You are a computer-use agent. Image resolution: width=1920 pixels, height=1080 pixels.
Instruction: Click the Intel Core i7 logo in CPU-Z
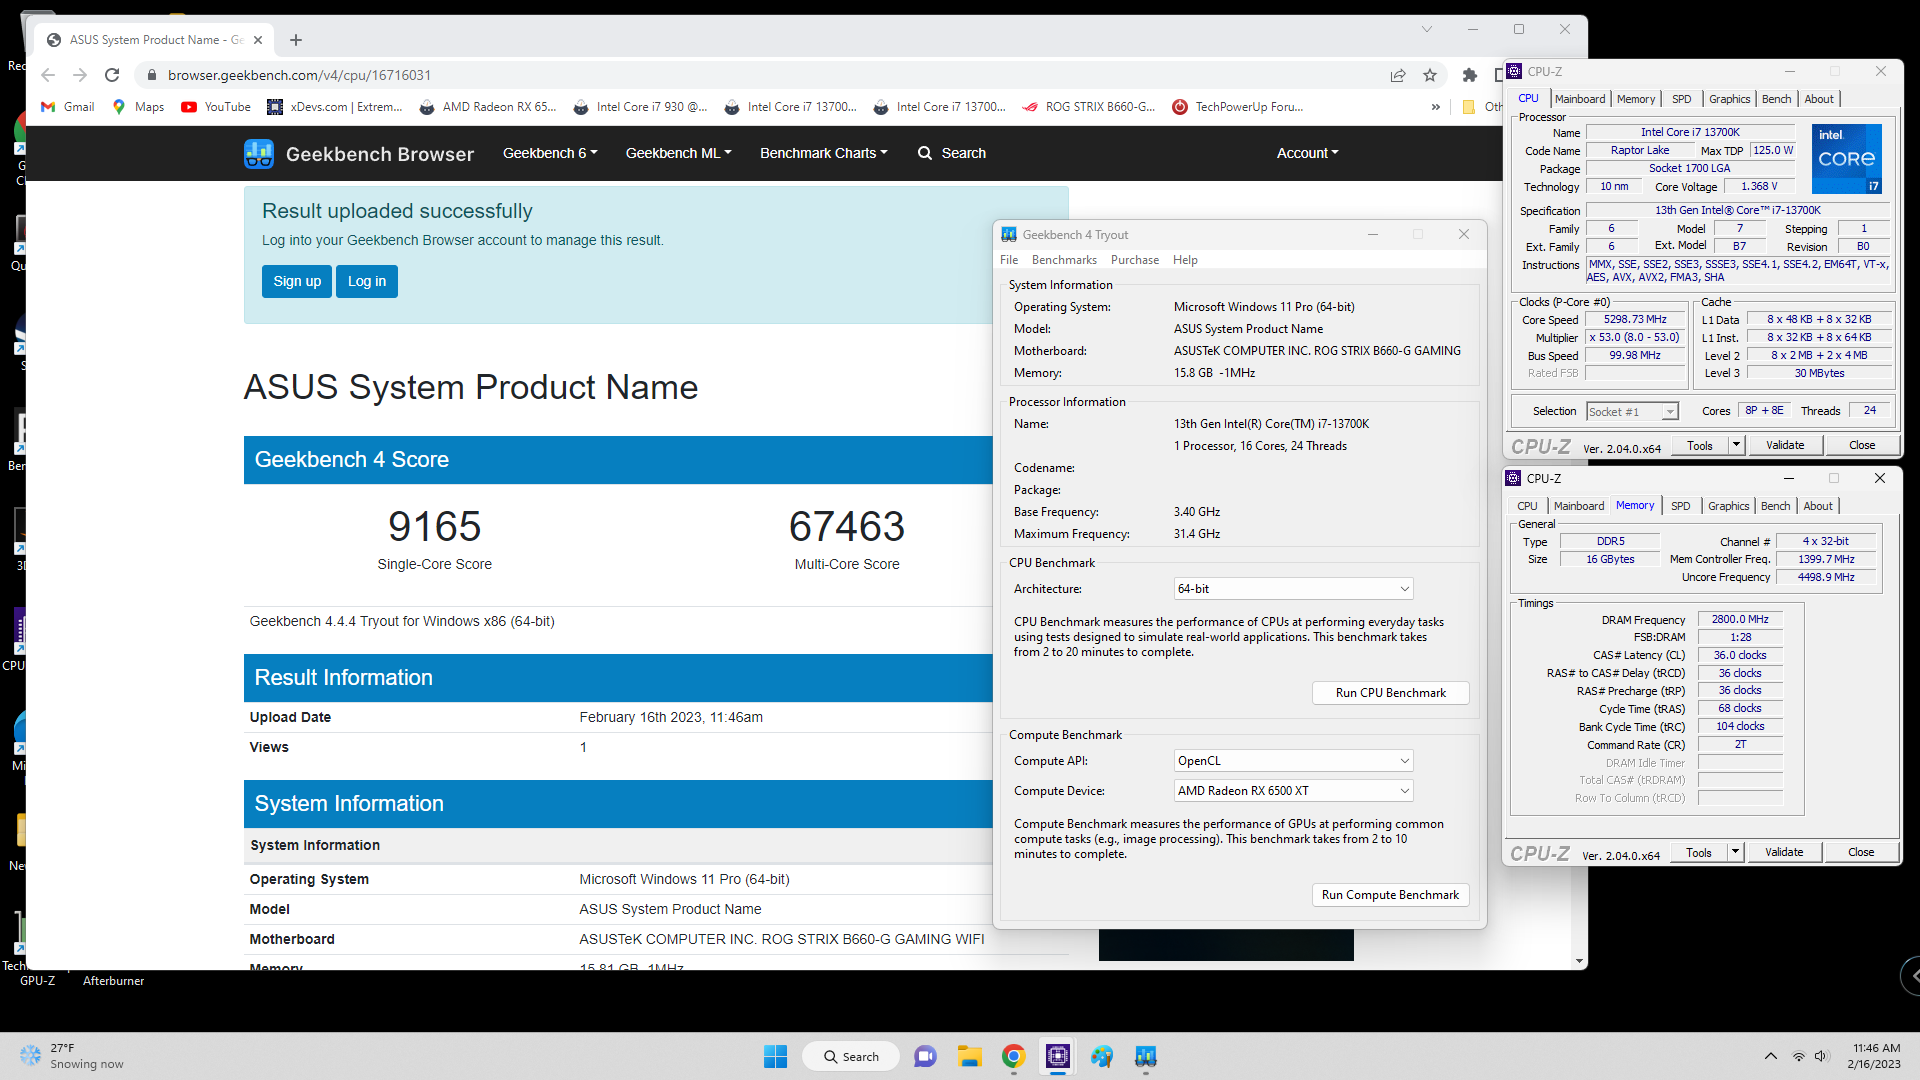[1847, 158]
